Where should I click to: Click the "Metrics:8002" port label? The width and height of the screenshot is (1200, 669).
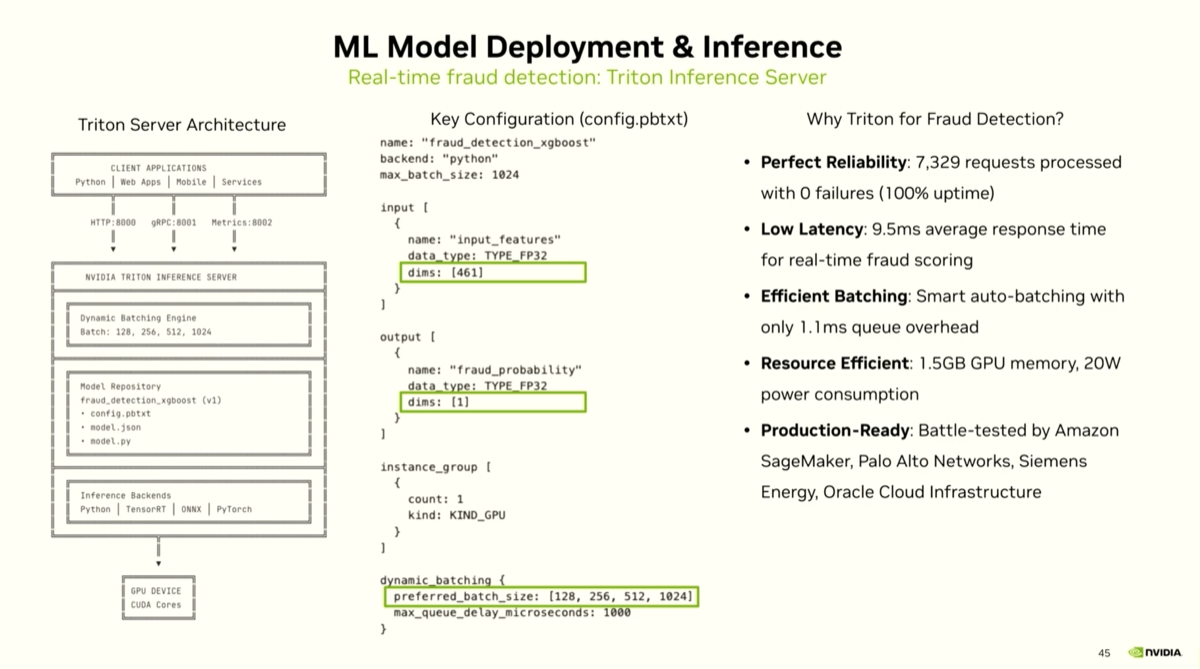tap(241, 223)
